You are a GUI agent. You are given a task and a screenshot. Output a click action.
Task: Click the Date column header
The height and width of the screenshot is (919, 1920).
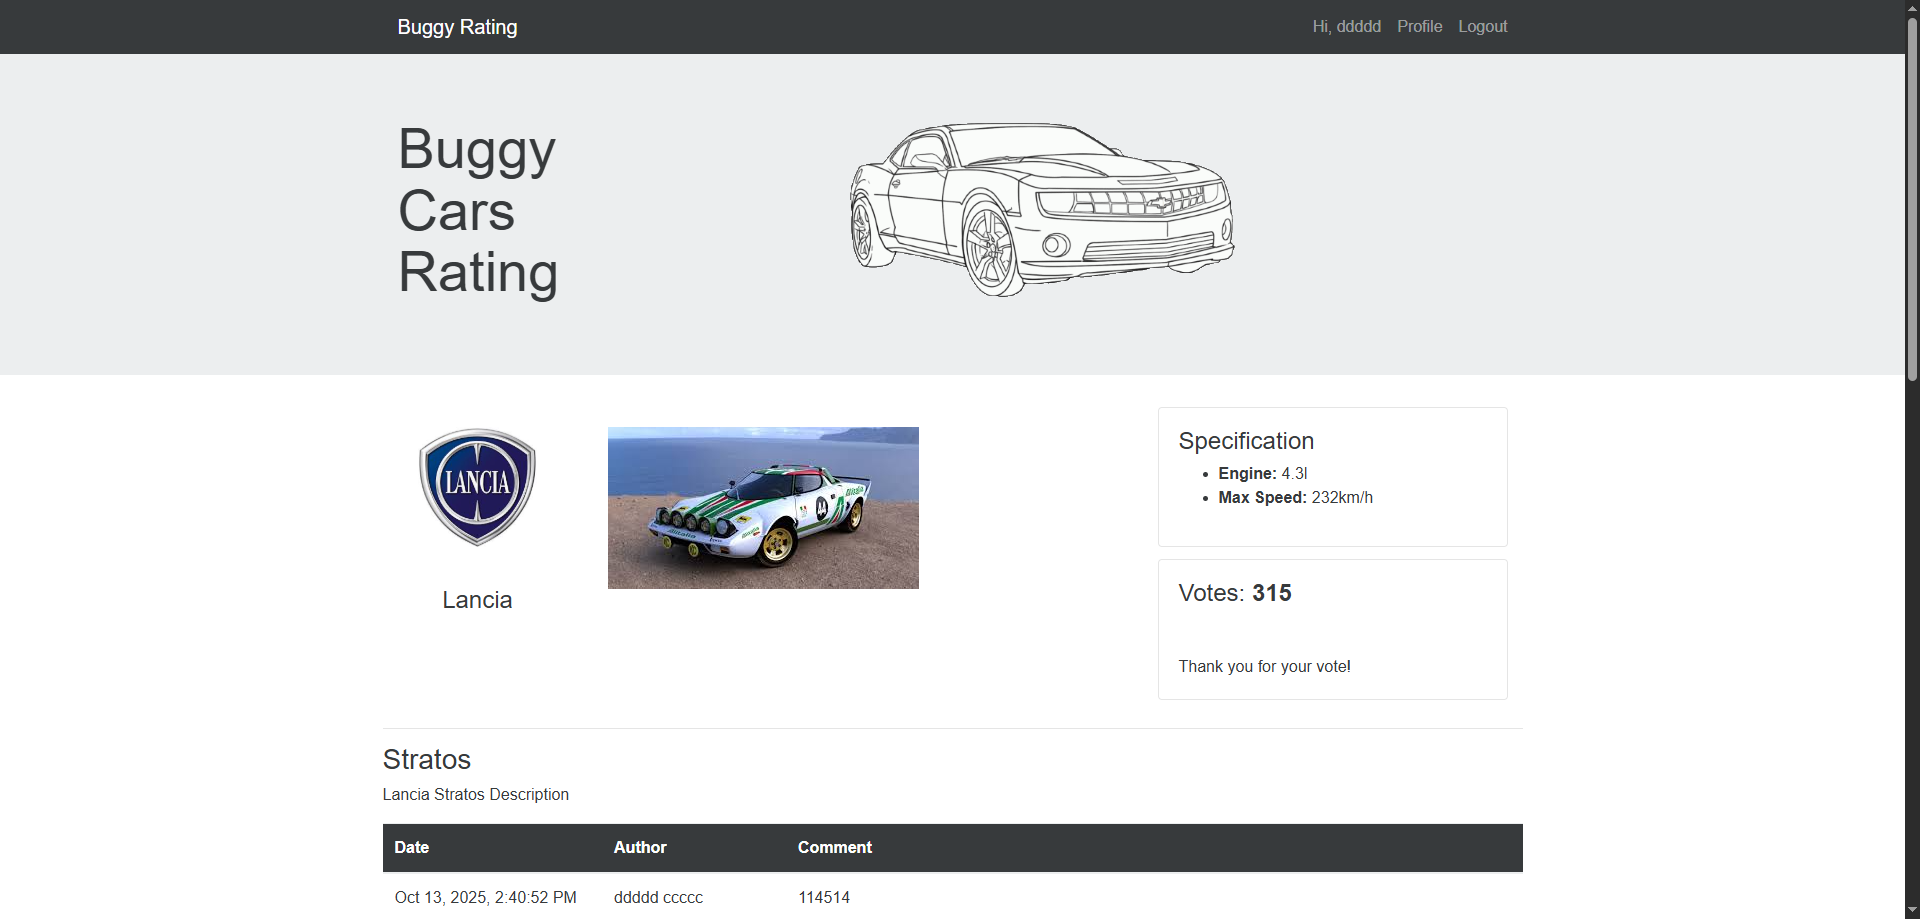pos(411,847)
